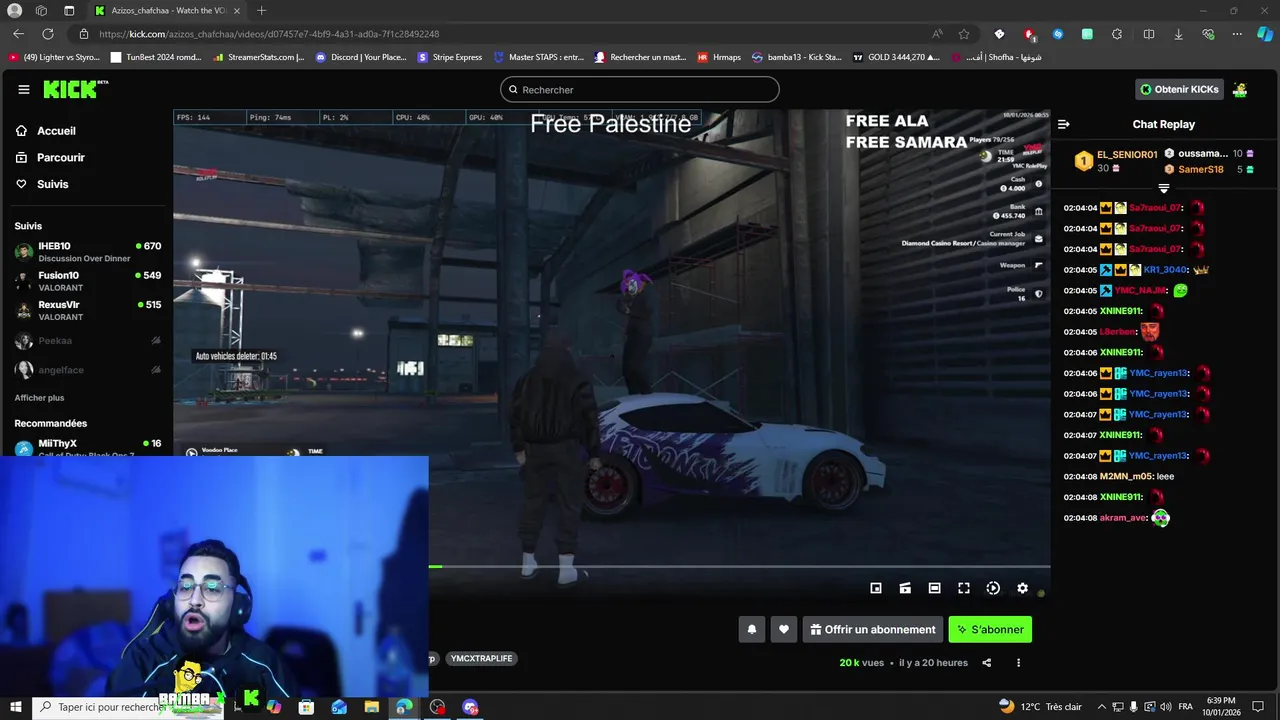Toggle notifications with the bell button

(752, 629)
